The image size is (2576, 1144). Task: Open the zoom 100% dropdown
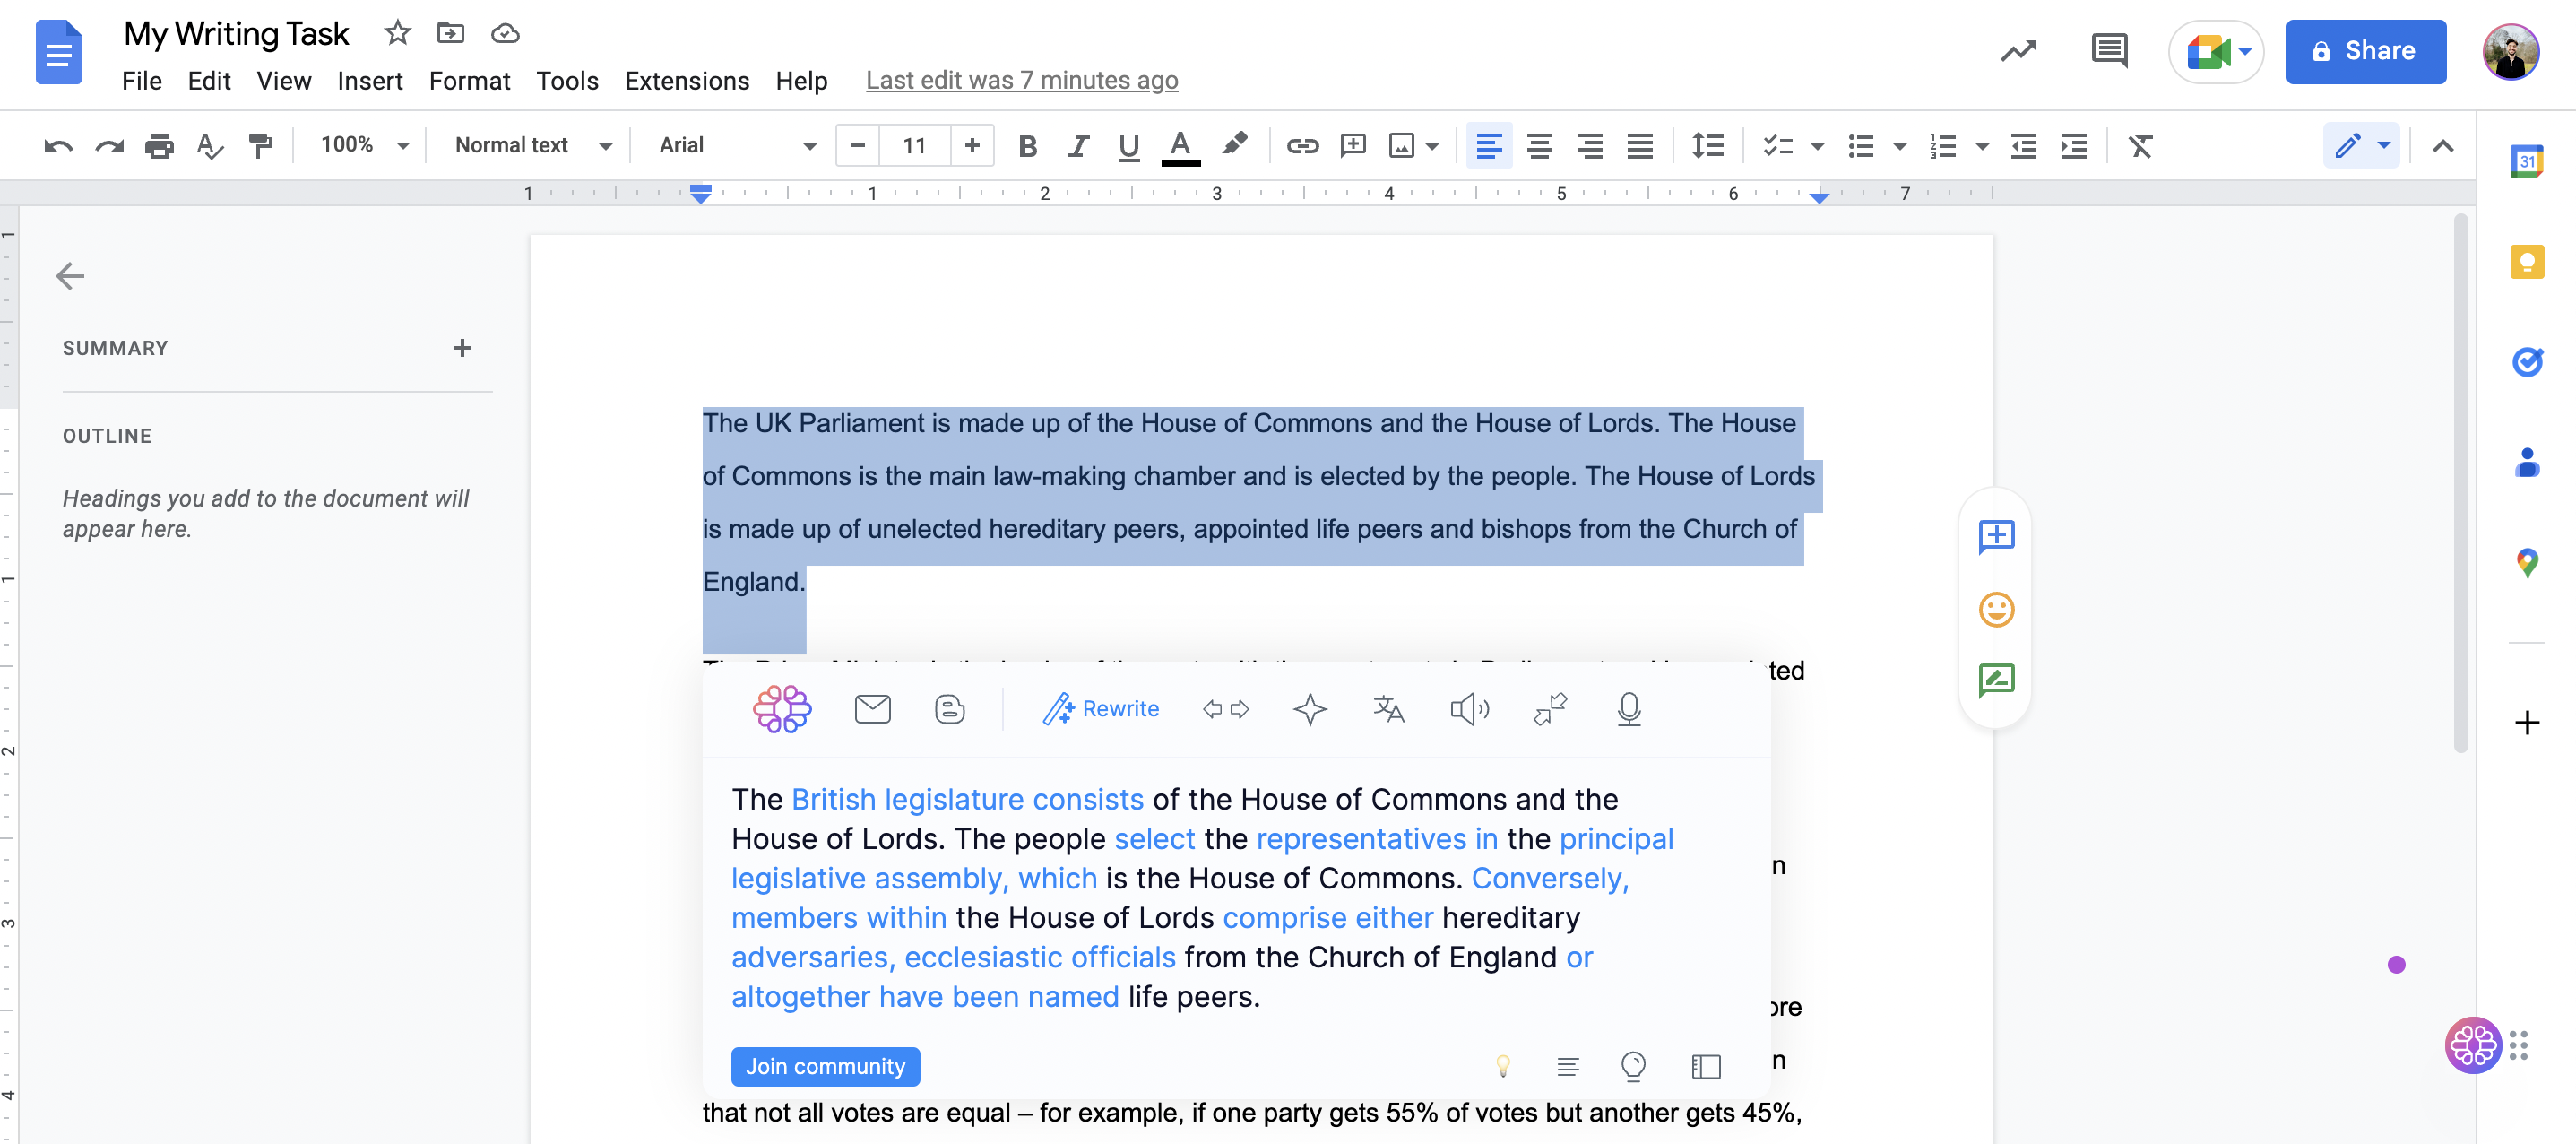click(364, 145)
